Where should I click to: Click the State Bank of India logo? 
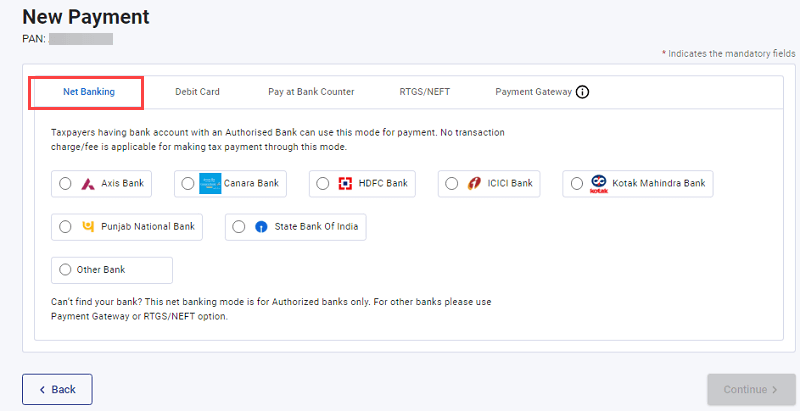click(261, 227)
